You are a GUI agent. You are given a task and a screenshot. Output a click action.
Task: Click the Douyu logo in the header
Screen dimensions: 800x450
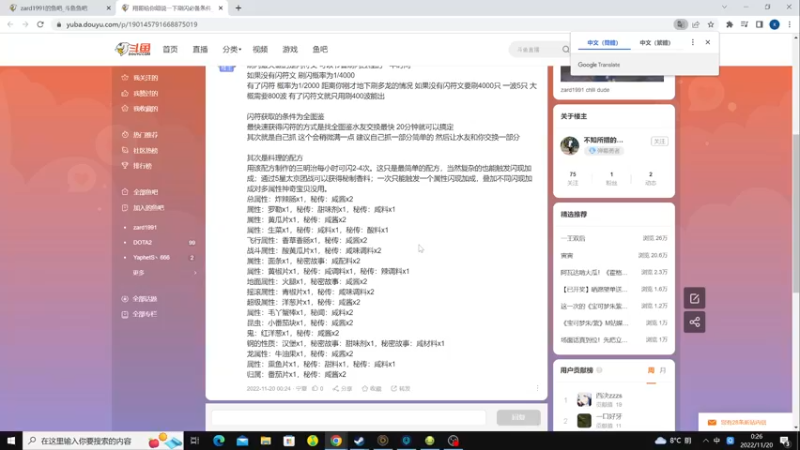point(133,49)
